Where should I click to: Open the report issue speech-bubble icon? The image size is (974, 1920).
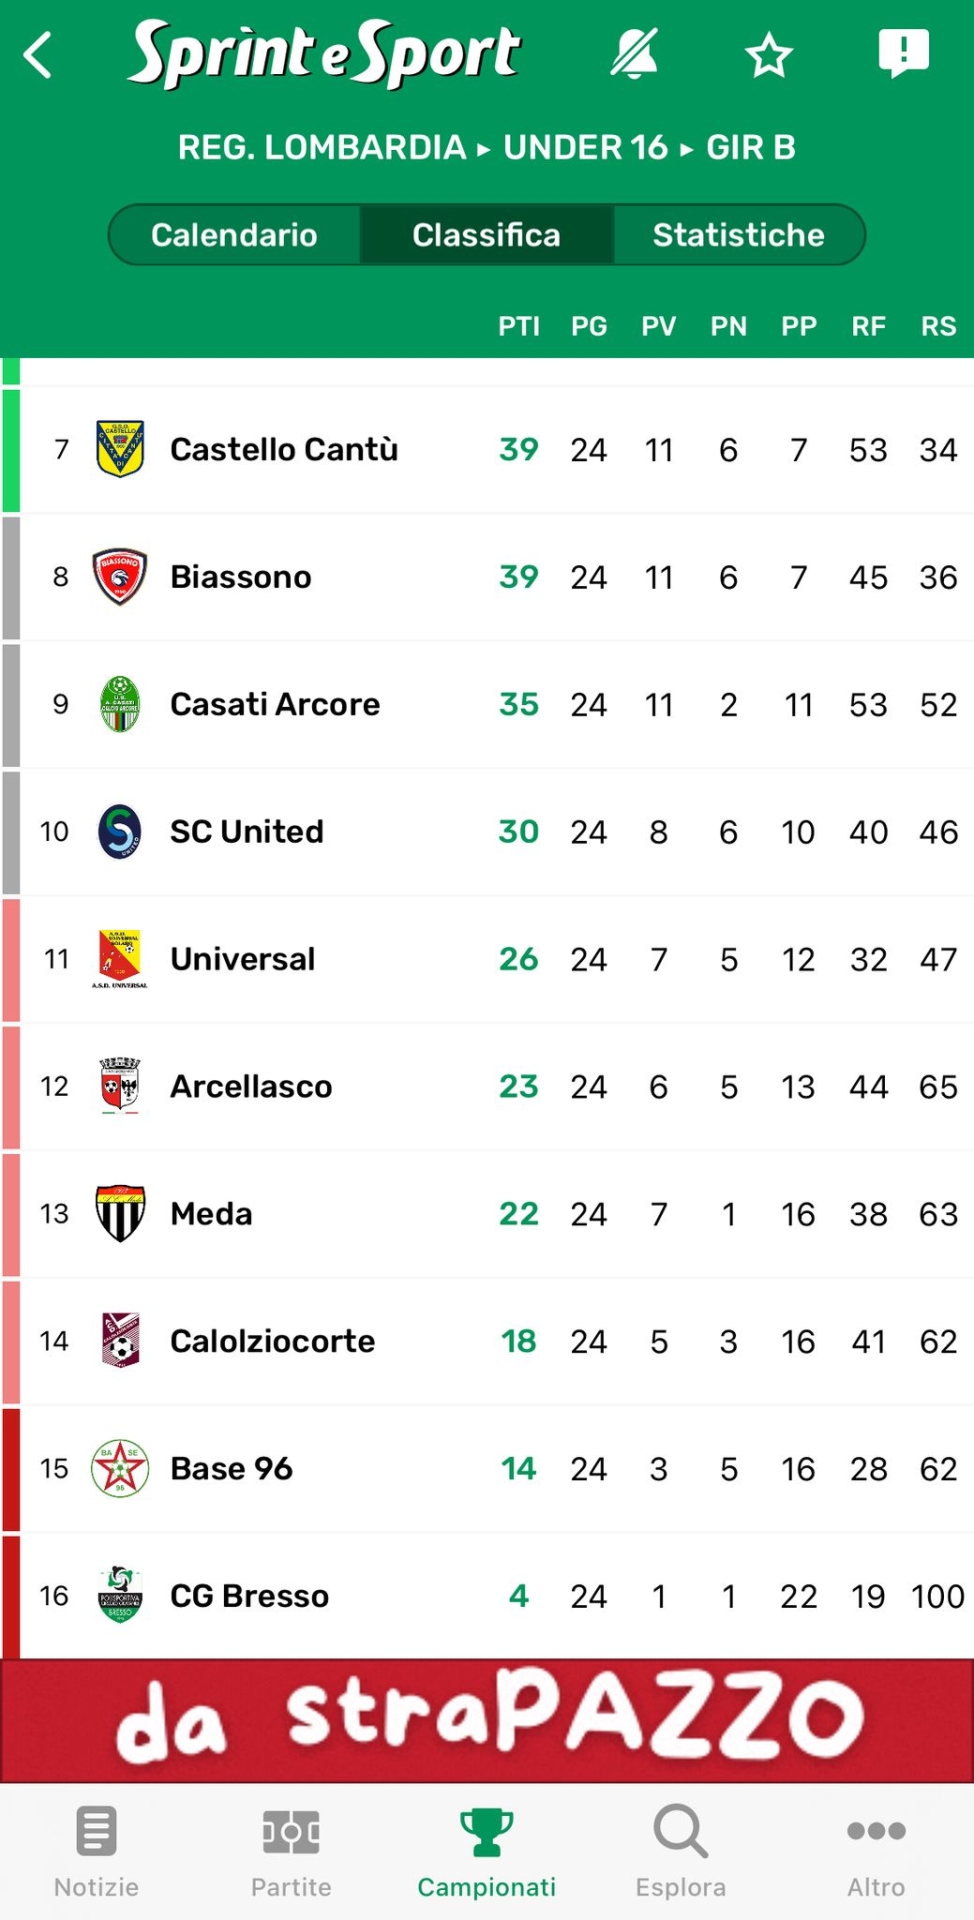[903, 53]
